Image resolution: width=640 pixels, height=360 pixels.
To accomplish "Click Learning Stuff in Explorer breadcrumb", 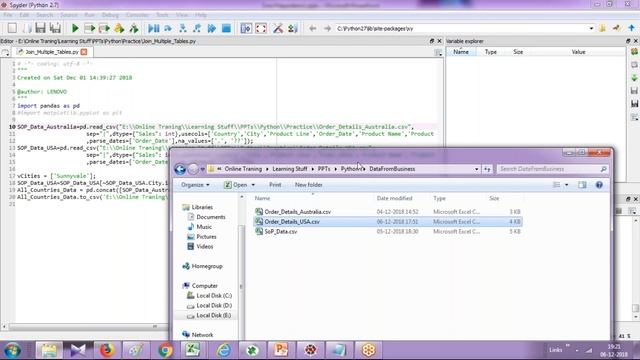I will (289, 169).
